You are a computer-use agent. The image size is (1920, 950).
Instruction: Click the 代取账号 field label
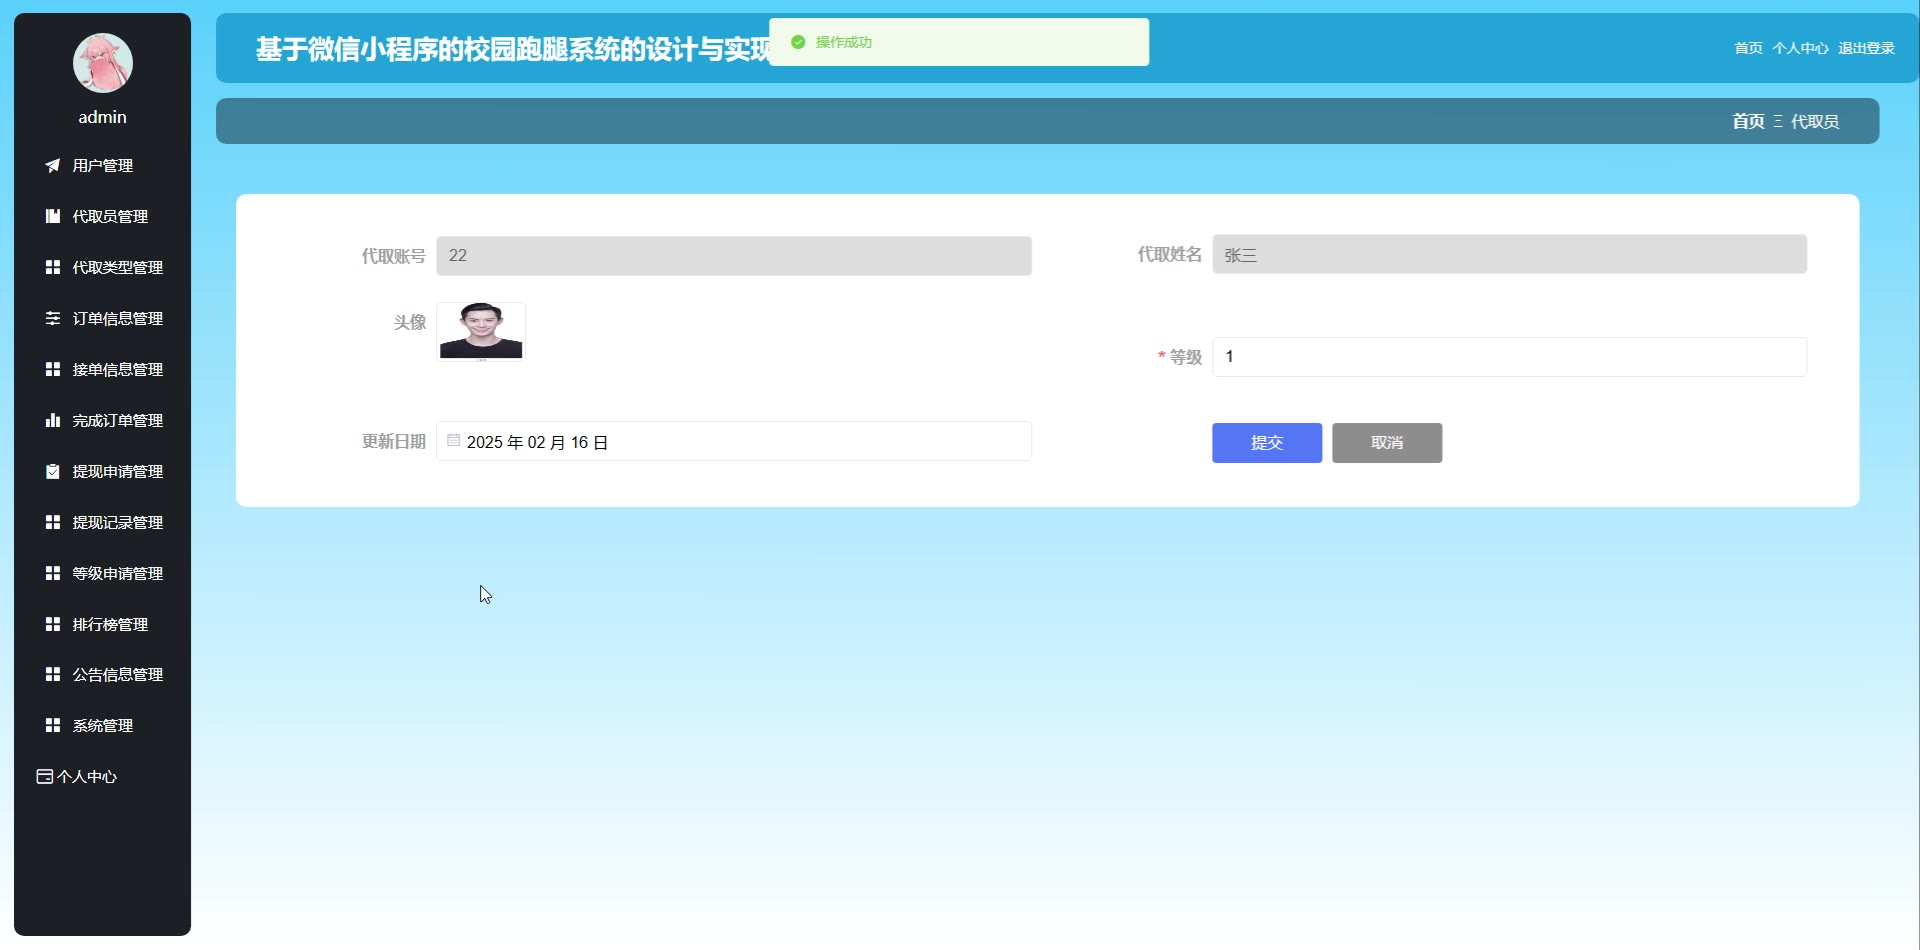(394, 256)
